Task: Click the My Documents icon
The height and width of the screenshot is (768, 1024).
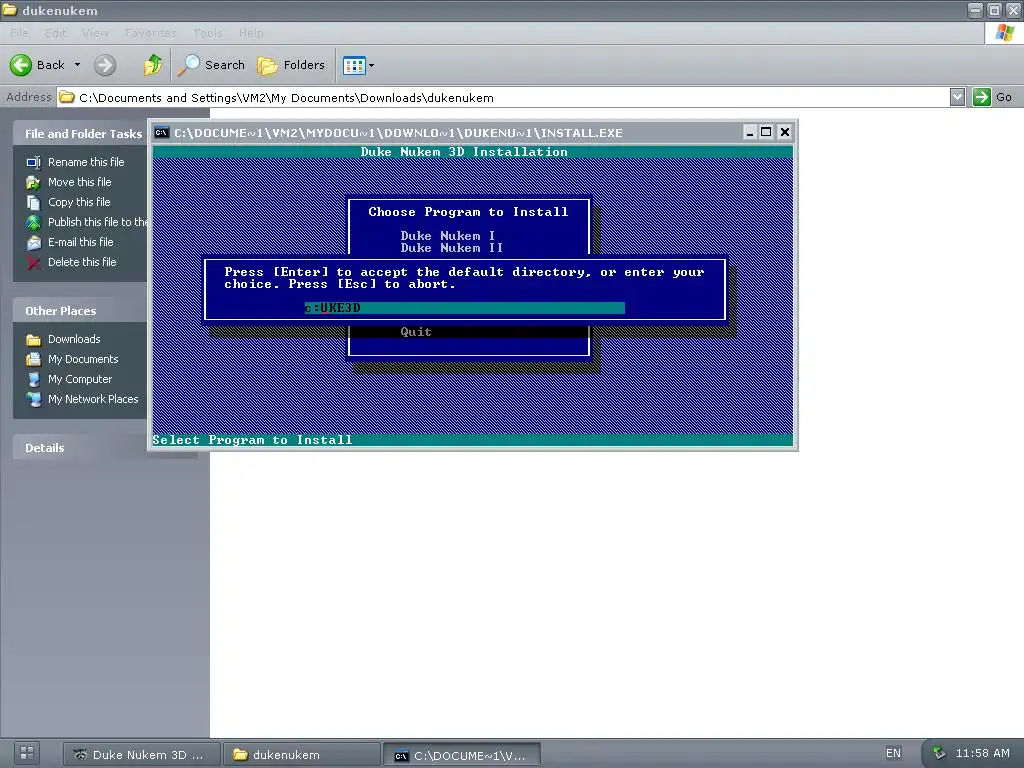Action: click(x=33, y=359)
